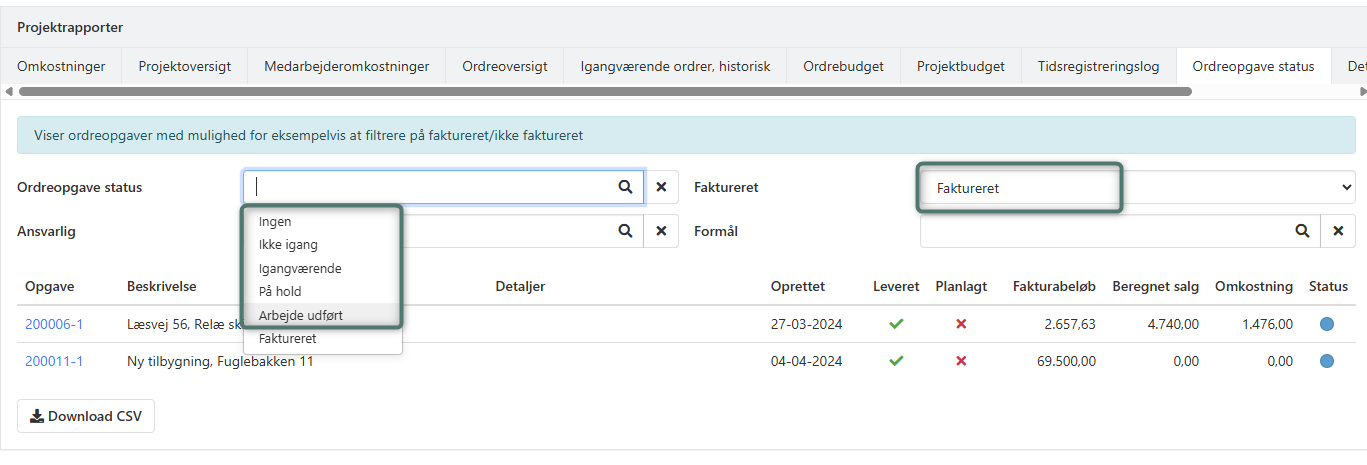Download CSV of the report
The image size is (1367, 465).
(86, 416)
